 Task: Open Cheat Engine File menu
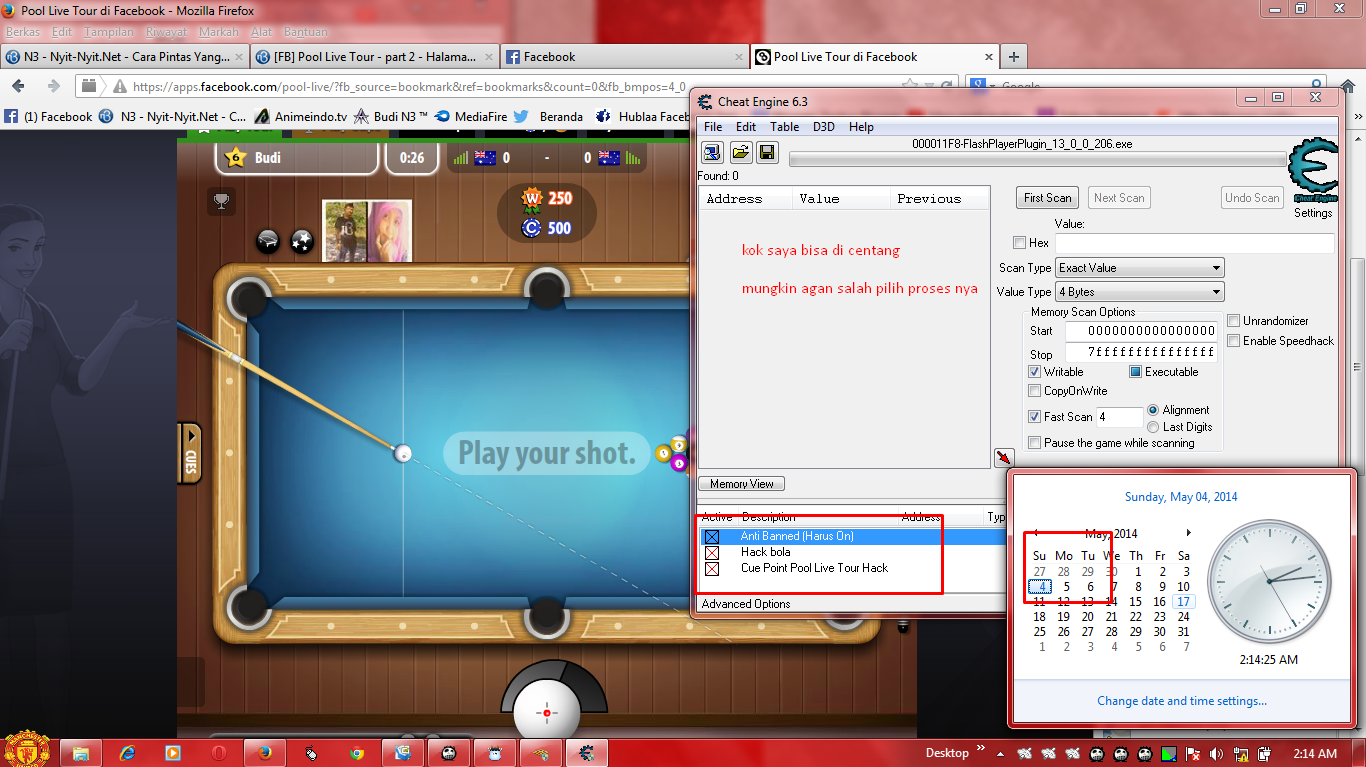point(713,127)
